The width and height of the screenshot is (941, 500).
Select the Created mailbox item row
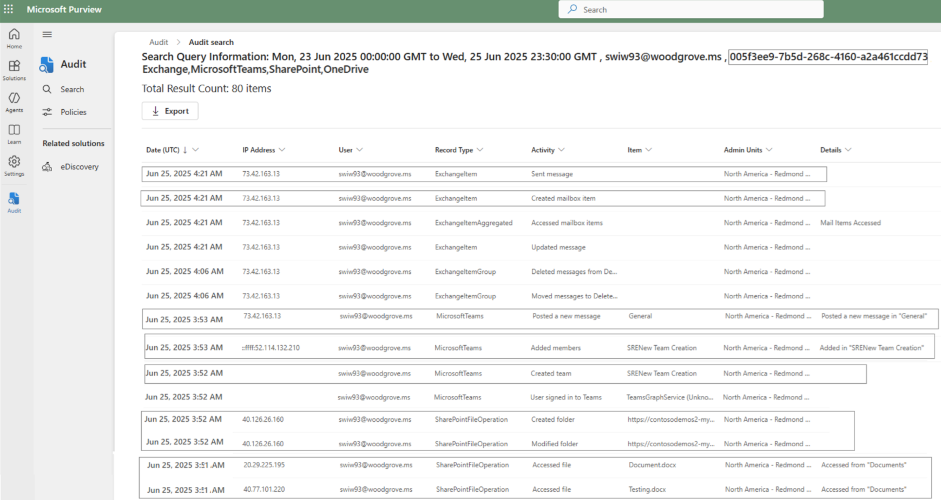click(483, 198)
